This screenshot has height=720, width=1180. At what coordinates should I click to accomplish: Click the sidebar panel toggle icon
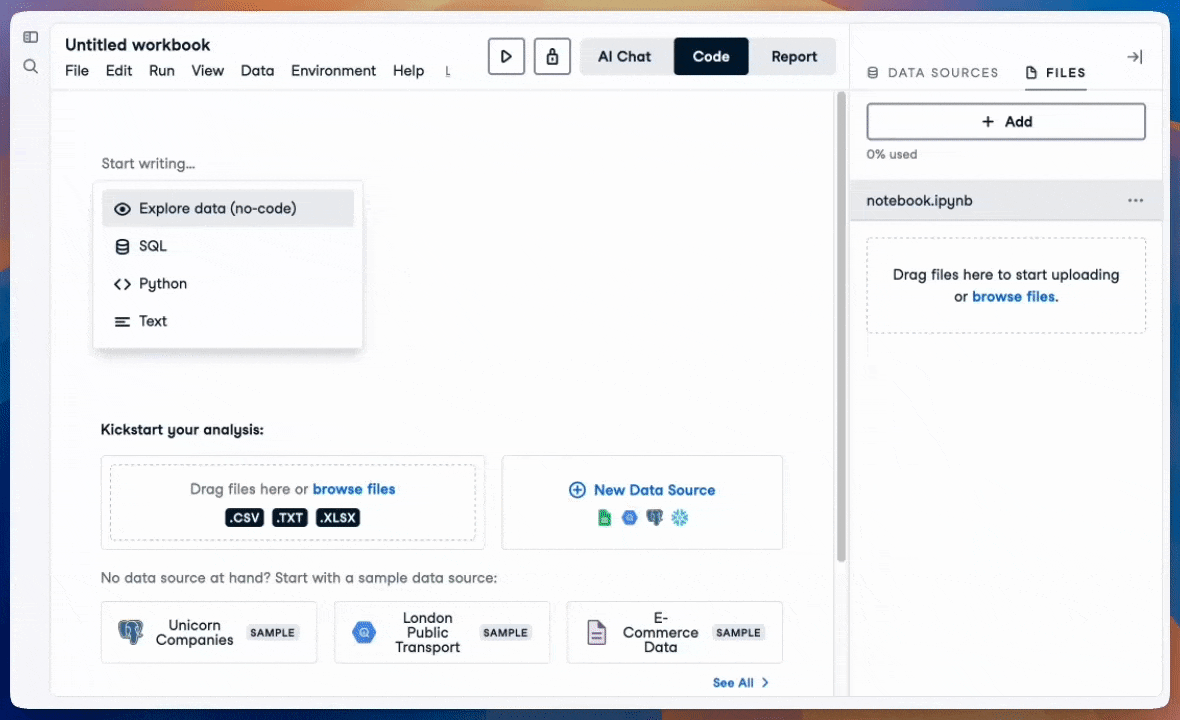pyautogui.click(x=31, y=37)
